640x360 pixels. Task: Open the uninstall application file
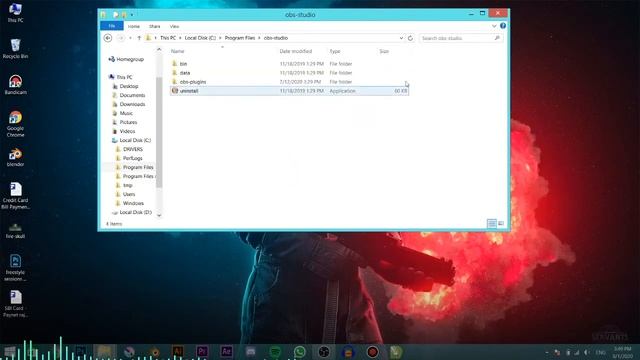(x=289, y=91)
